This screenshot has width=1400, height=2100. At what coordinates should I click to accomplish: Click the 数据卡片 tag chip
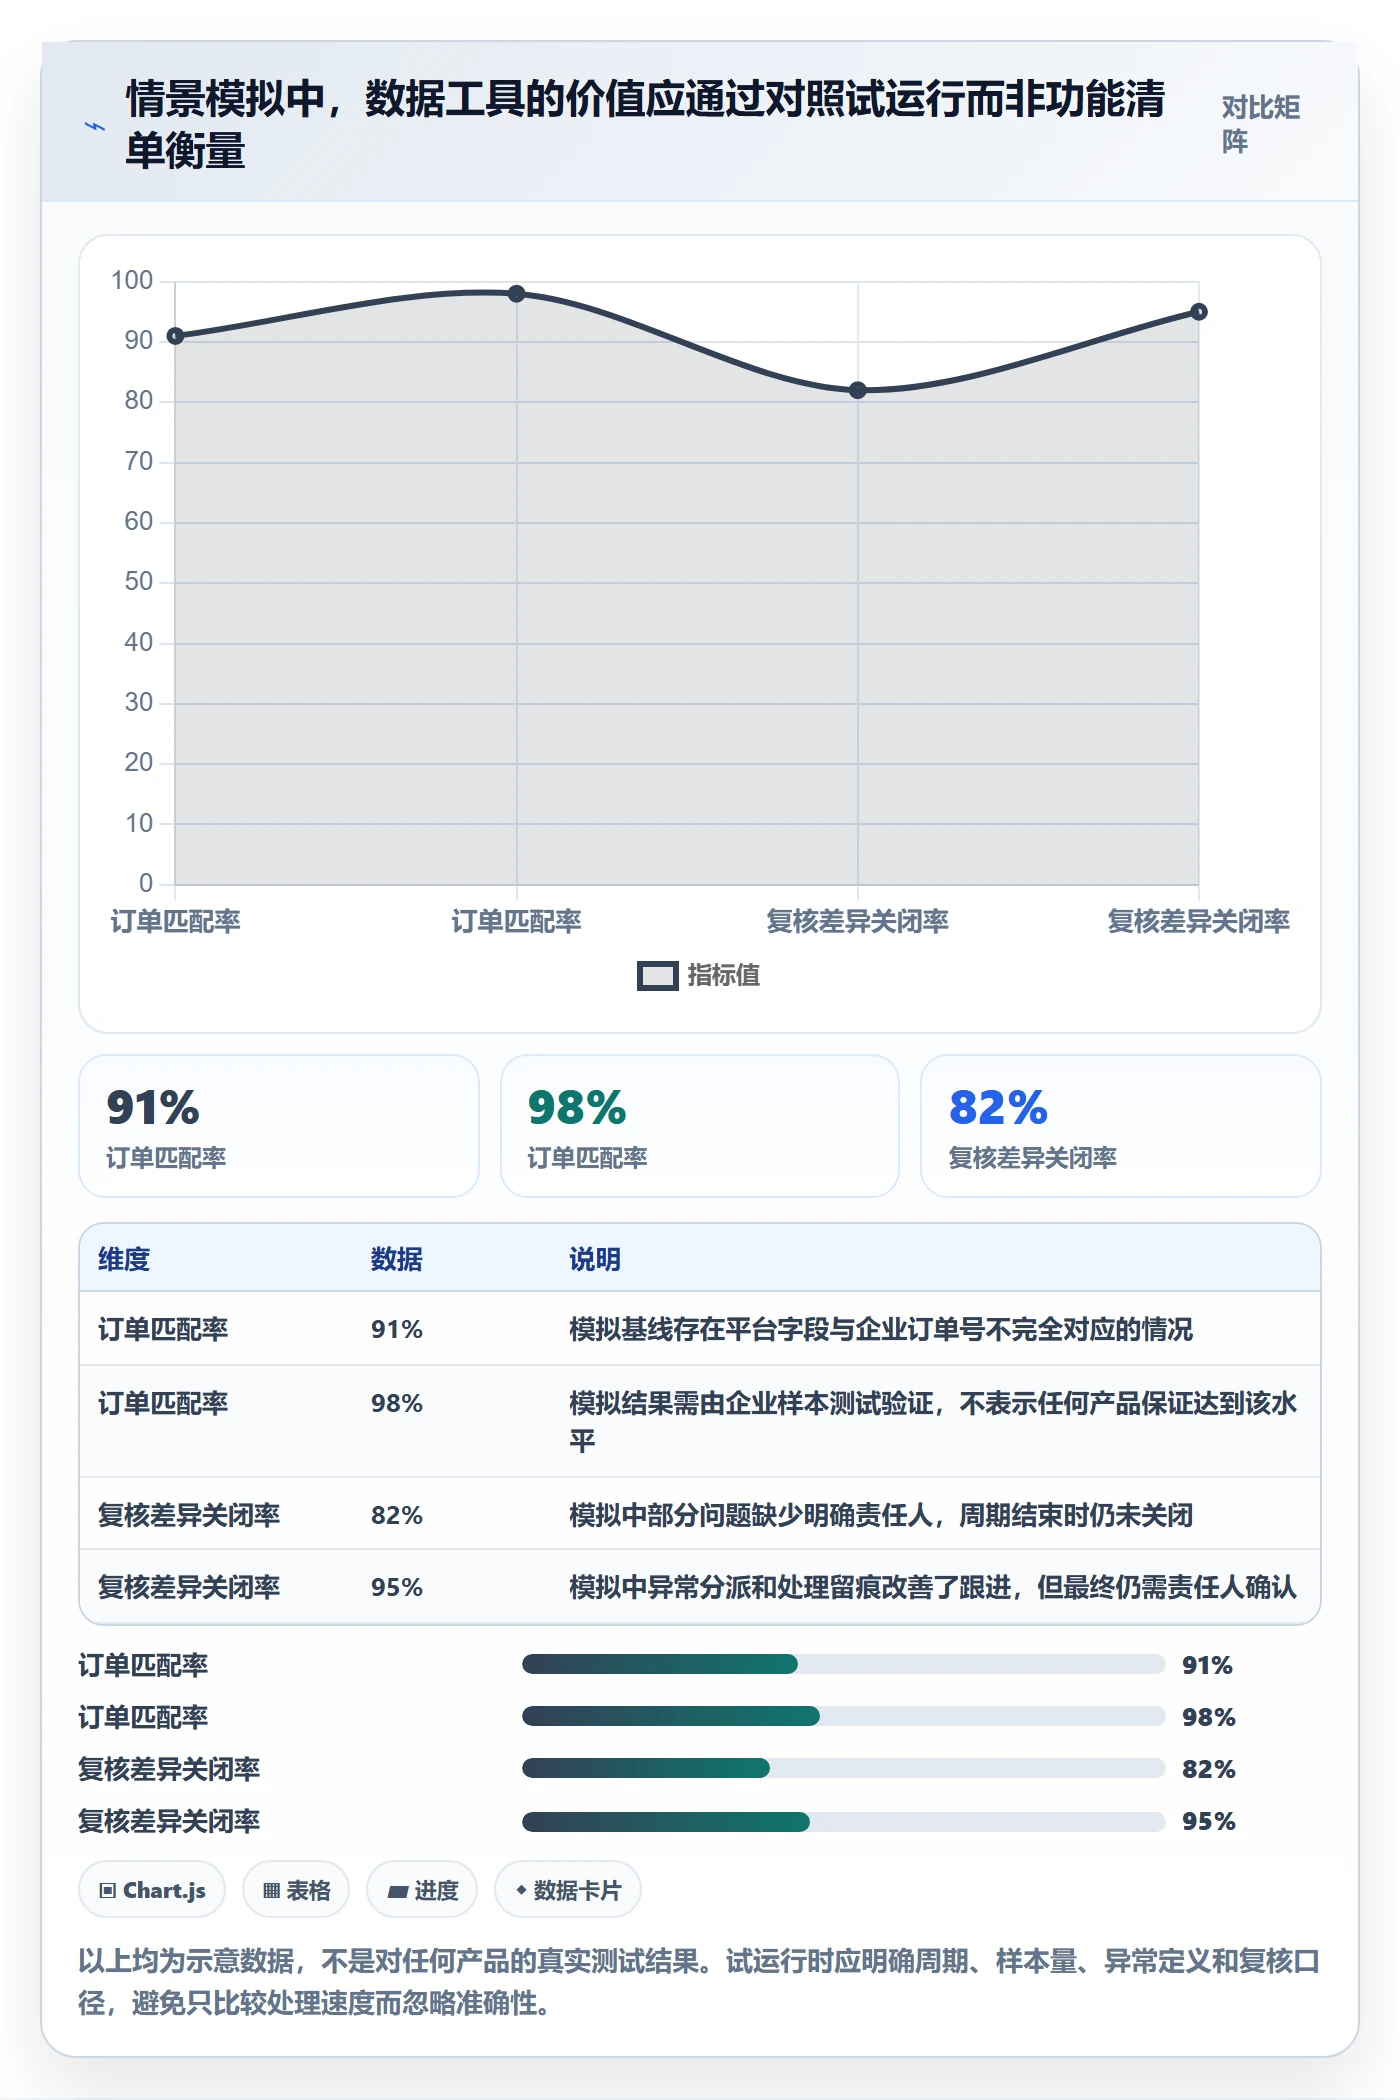tap(568, 1890)
